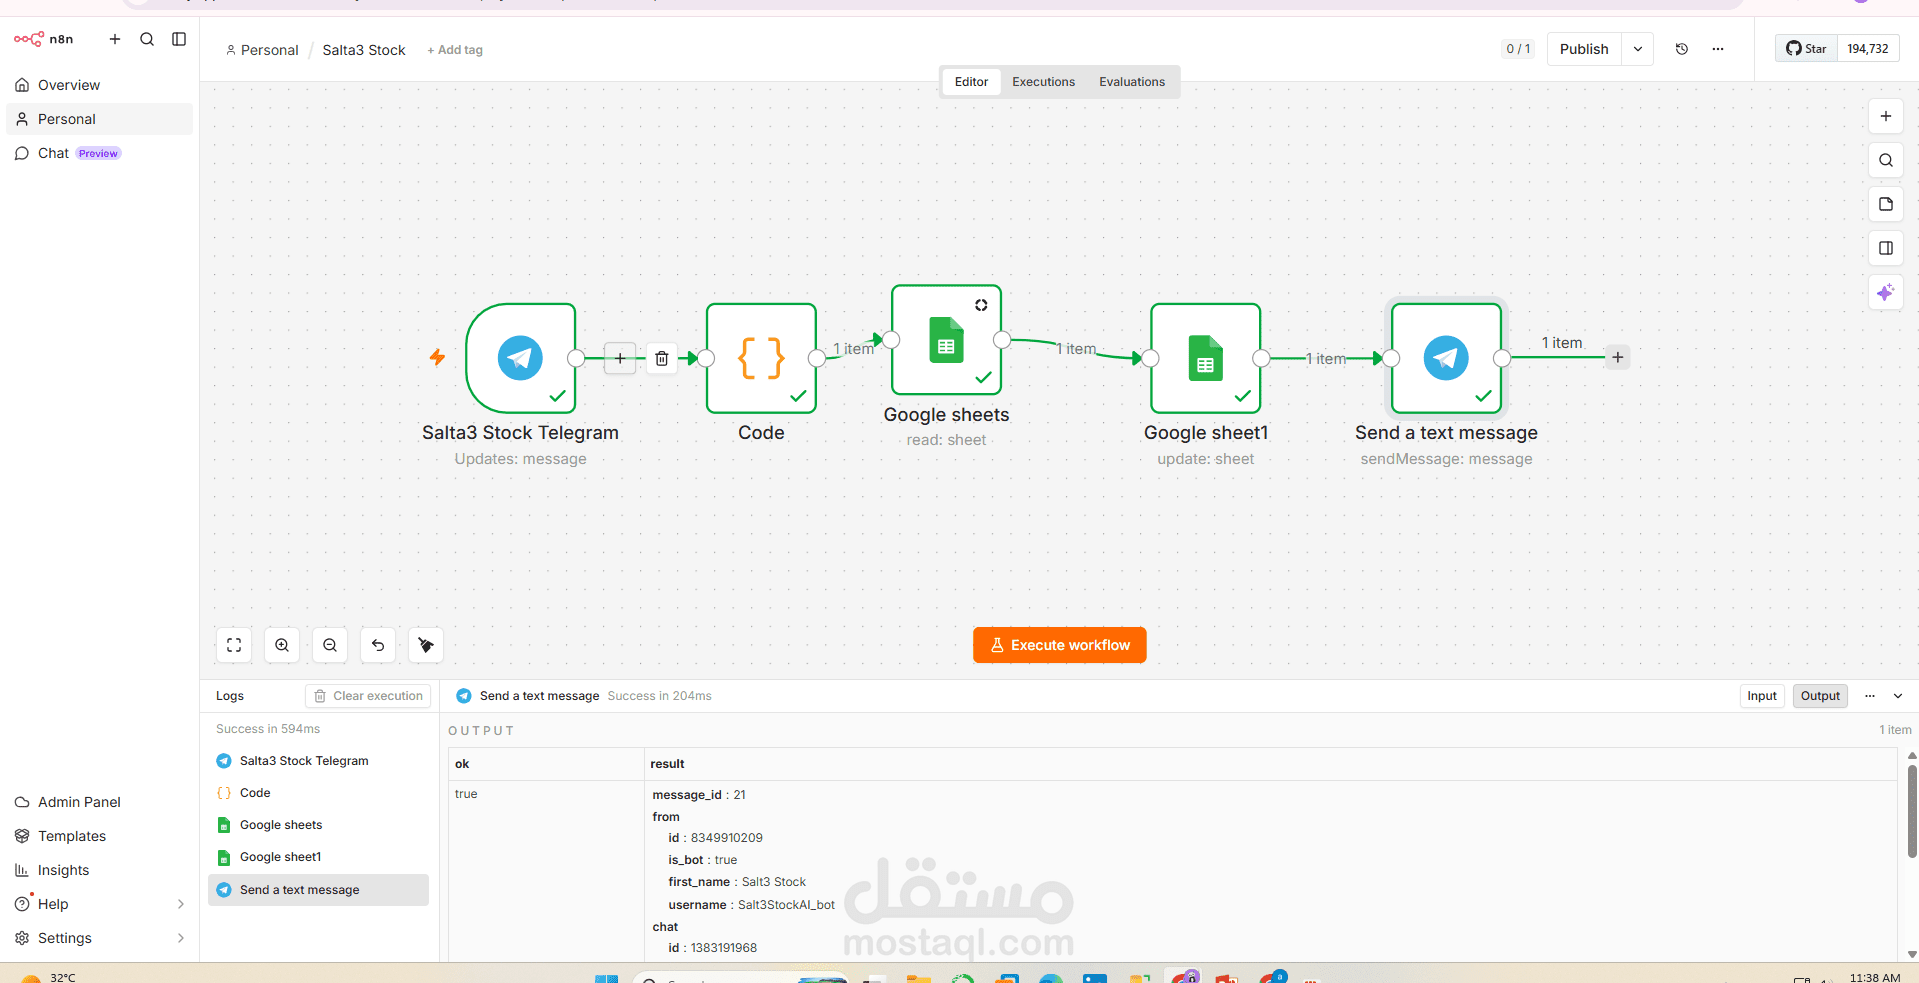The height and width of the screenshot is (983, 1919).
Task: Create new item with plus icon in sidebar header
Action: (x=115, y=39)
